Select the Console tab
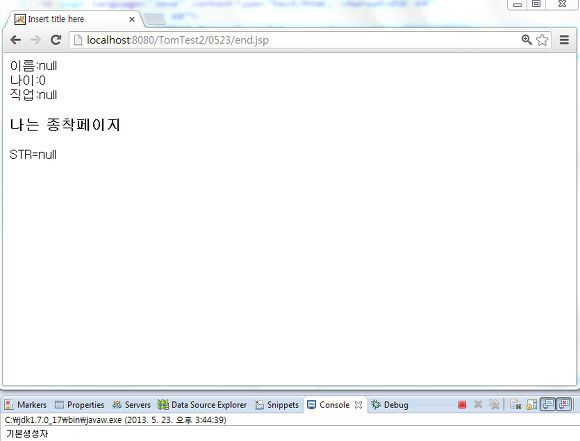This screenshot has width=580, height=441. tap(328, 405)
